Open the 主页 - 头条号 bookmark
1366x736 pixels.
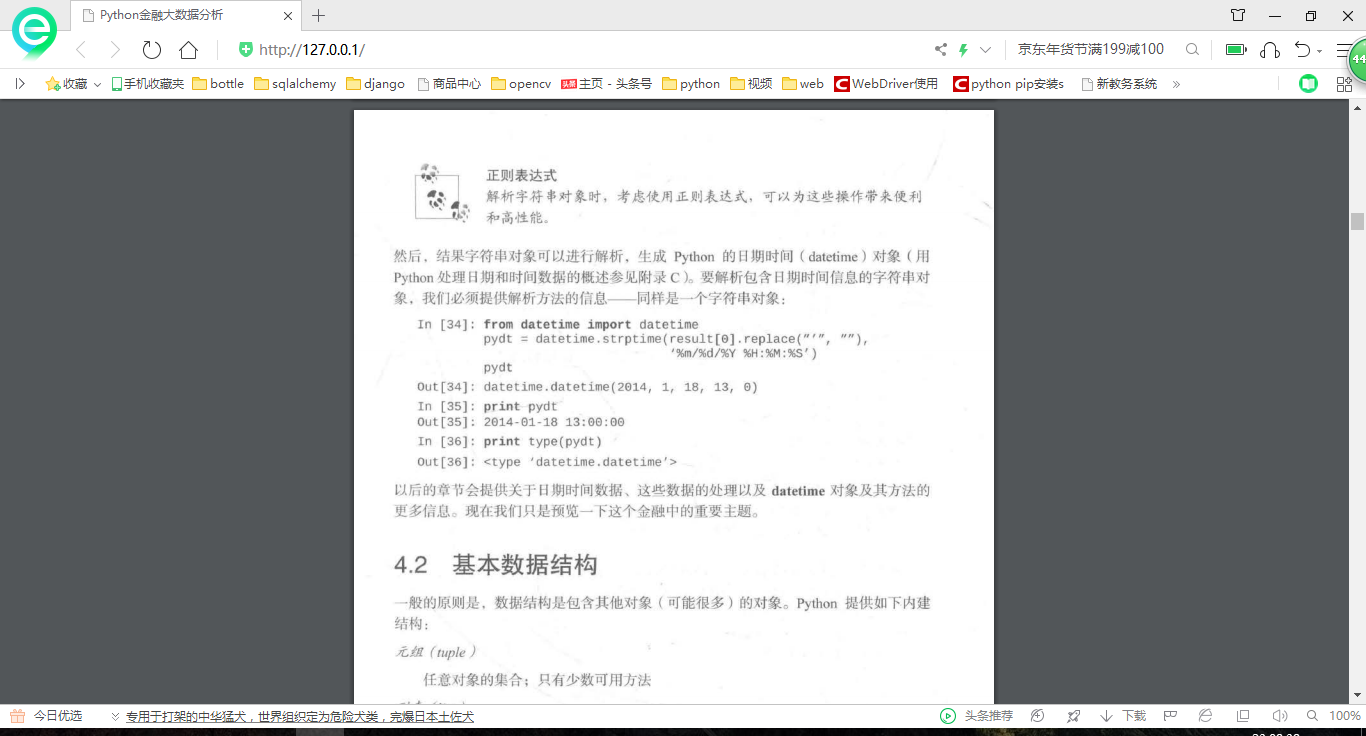[x=606, y=84]
